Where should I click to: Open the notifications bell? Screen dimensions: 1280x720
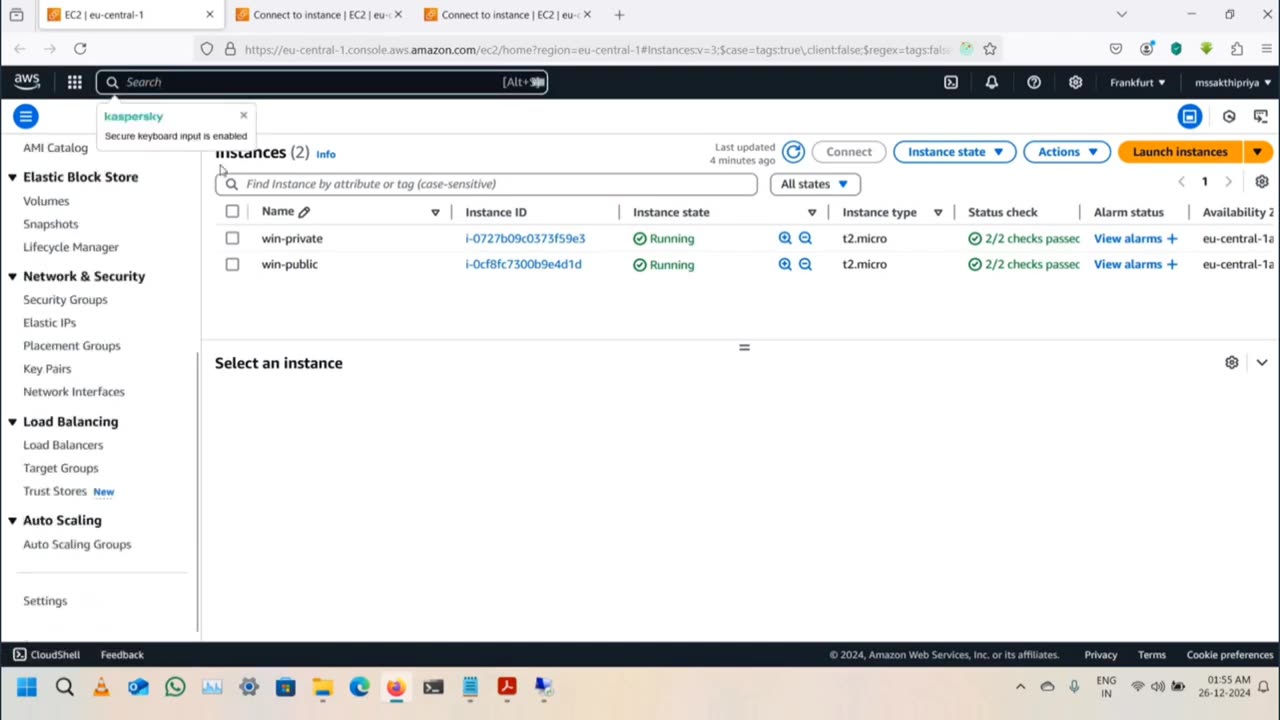[991, 82]
